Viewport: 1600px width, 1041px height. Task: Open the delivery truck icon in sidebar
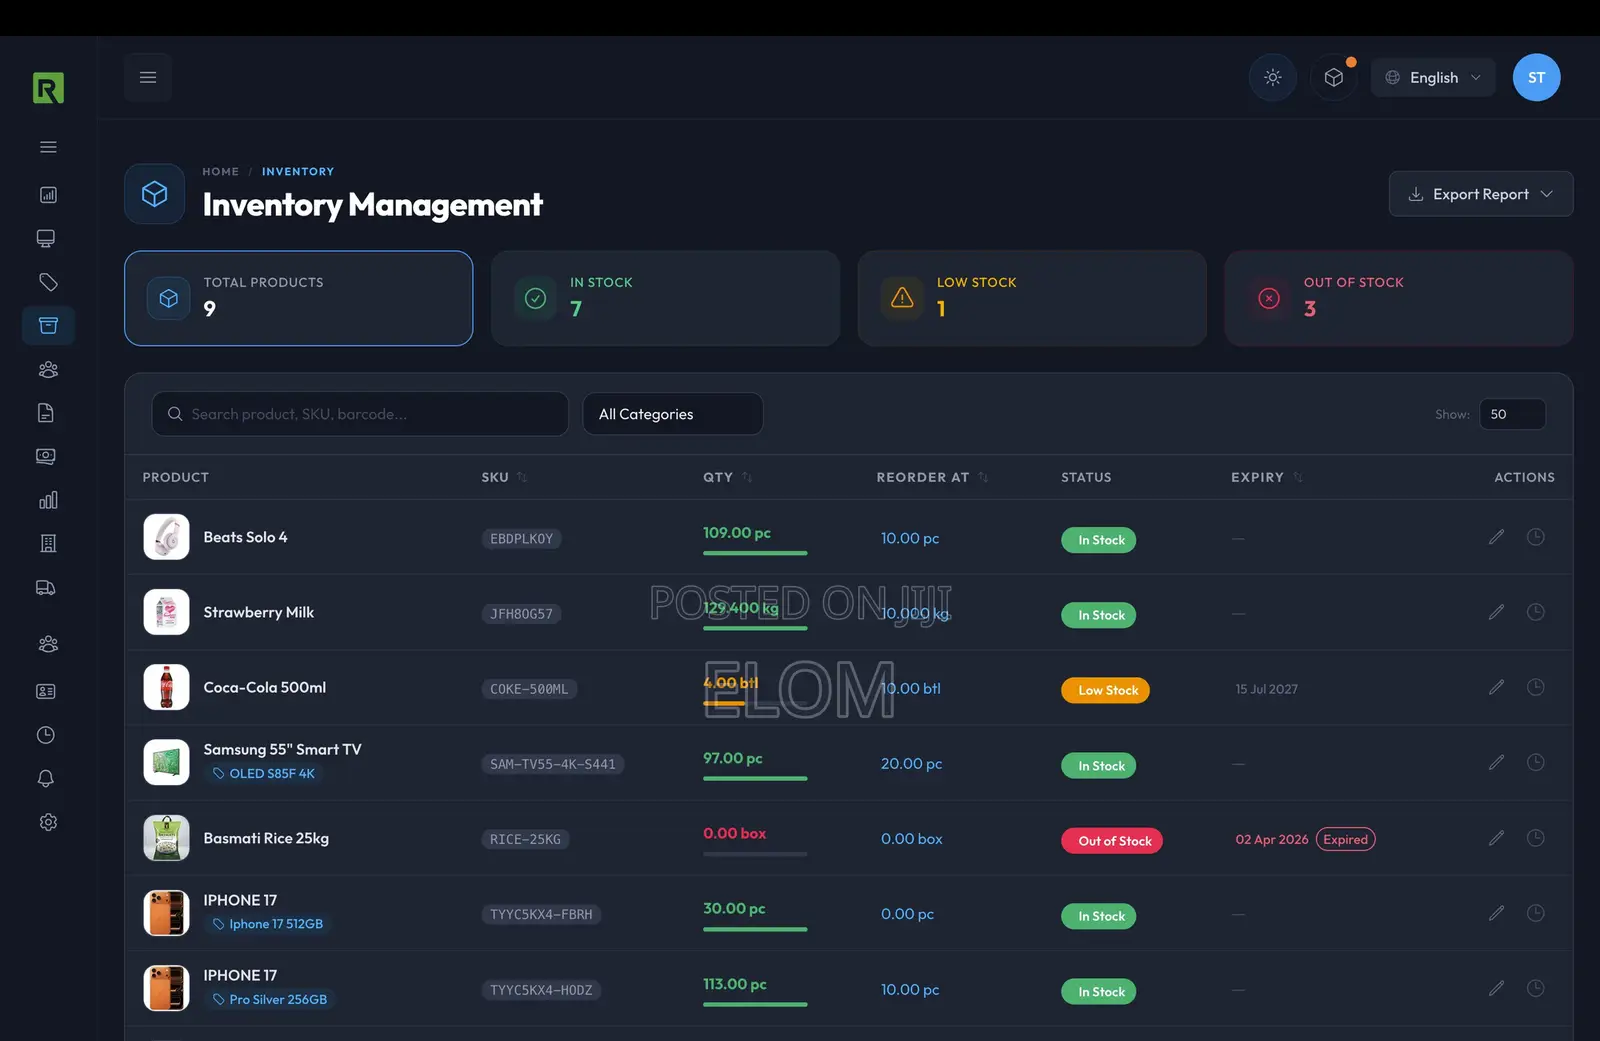[x=46, y=587]
